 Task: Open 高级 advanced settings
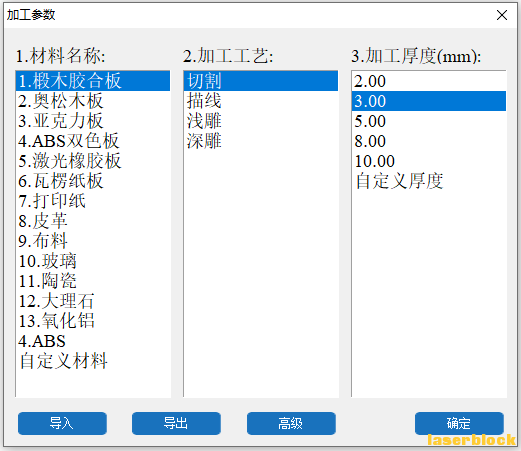coord(291,423)
